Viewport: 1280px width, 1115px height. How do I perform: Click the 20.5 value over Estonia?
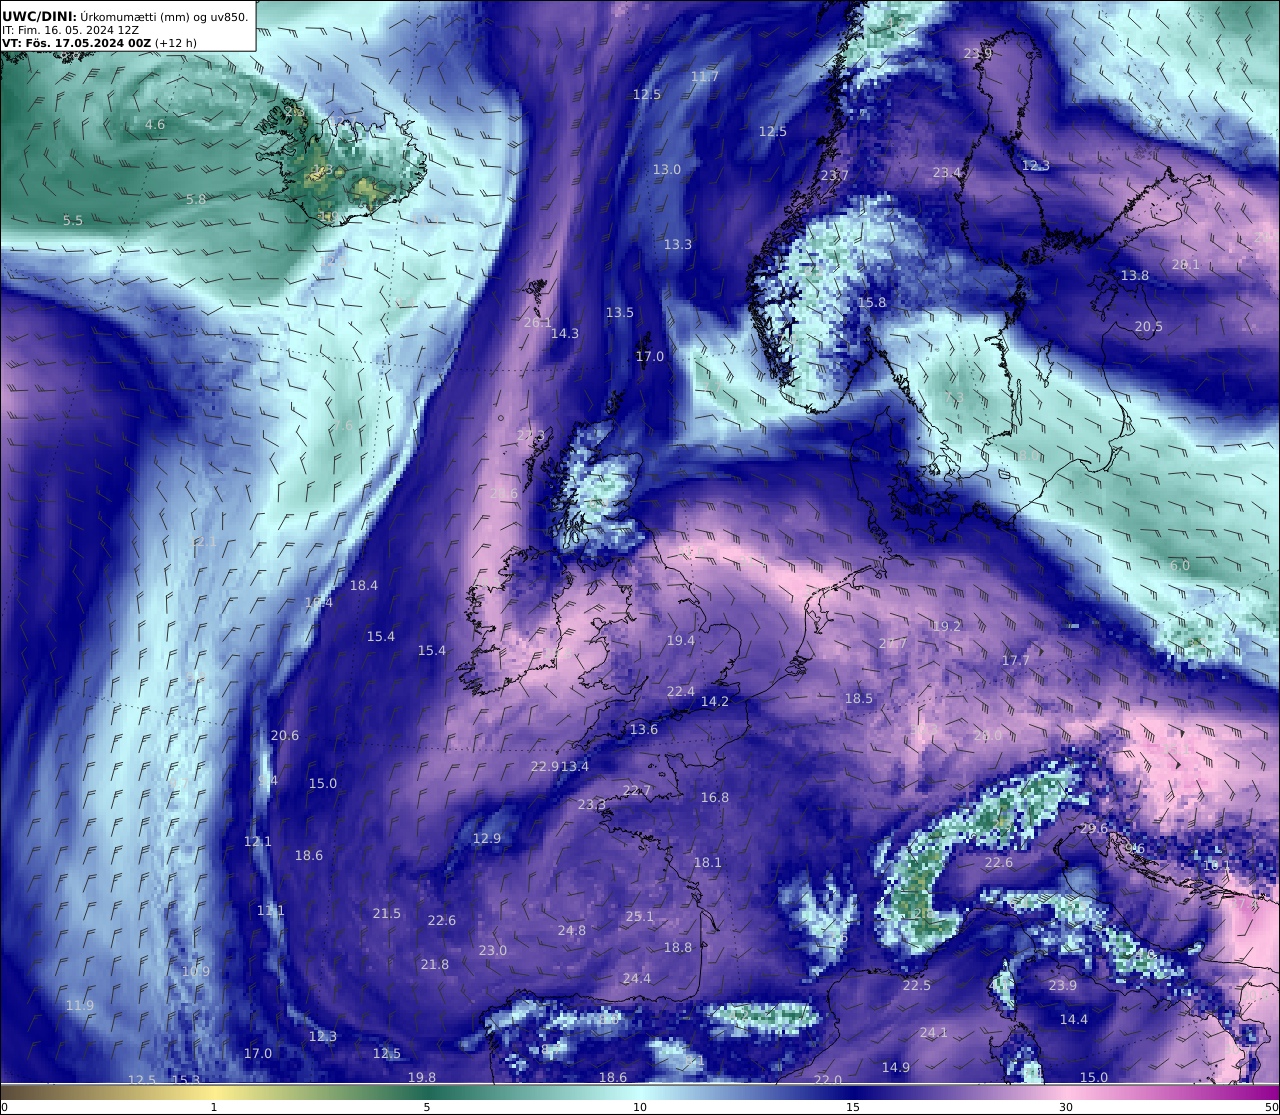[1149, 327]
